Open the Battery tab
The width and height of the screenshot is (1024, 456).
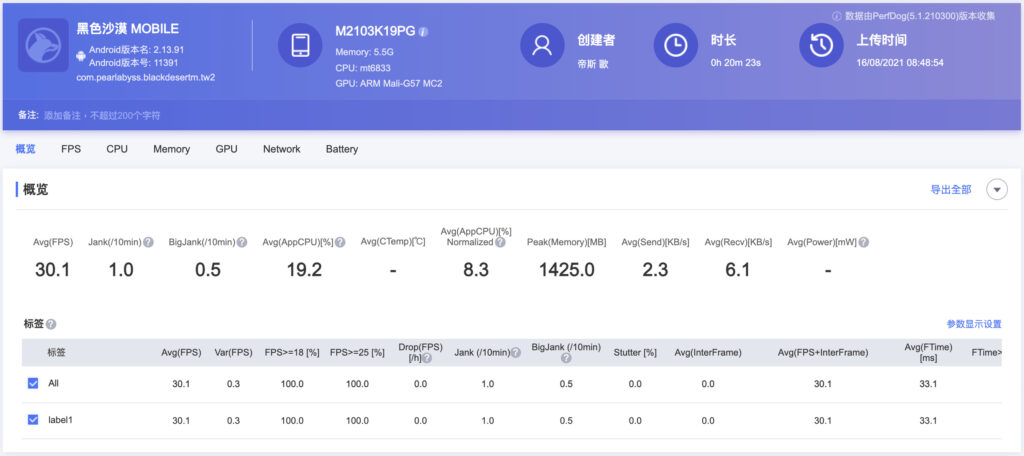click(x=342, y=149)
